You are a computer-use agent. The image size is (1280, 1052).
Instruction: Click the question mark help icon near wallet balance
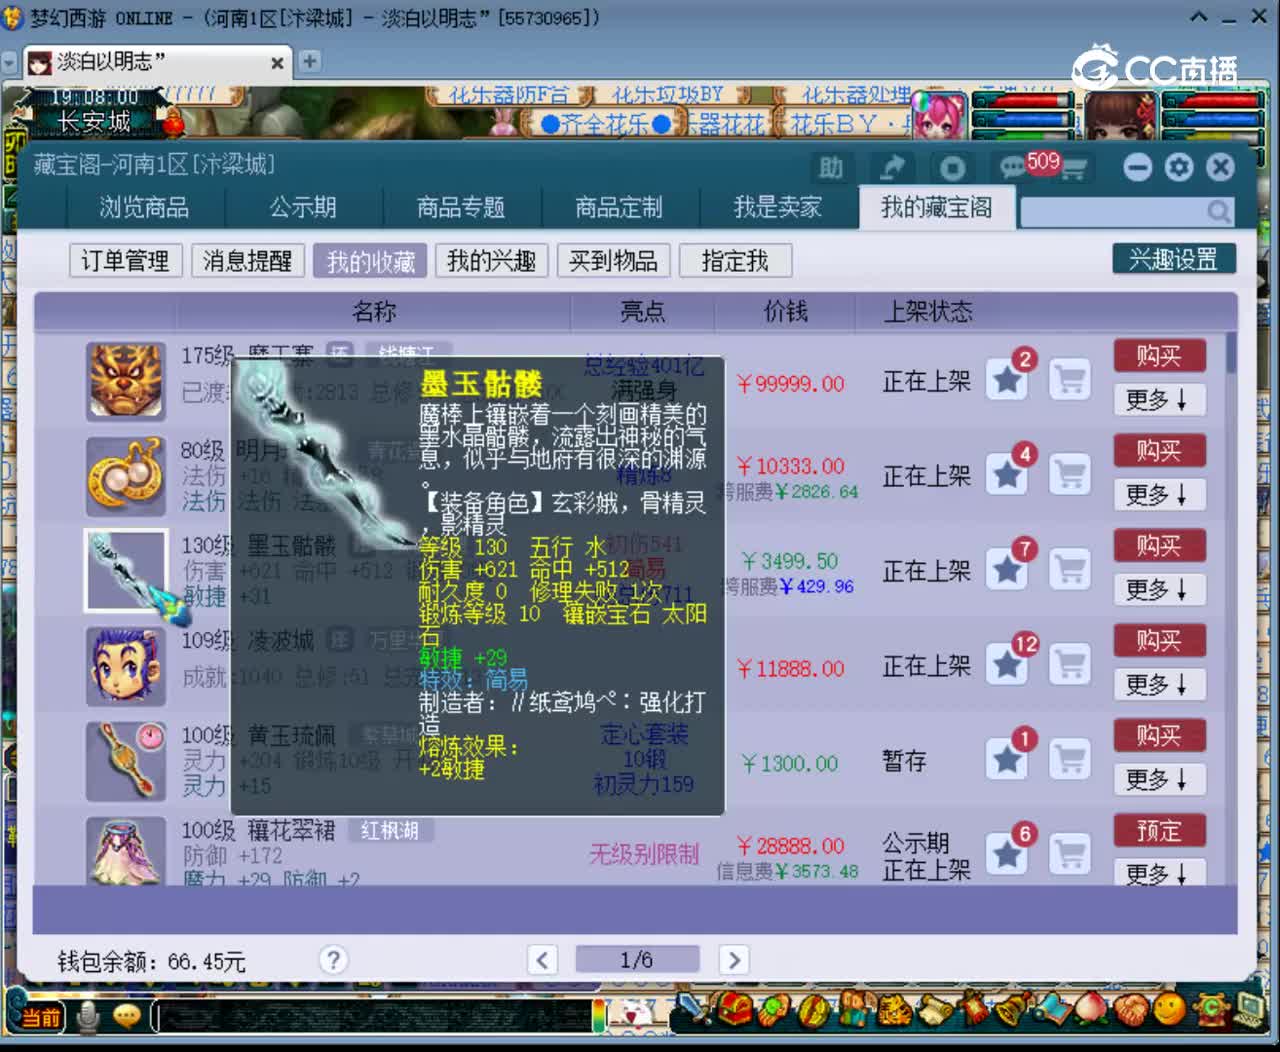(333, 960)
